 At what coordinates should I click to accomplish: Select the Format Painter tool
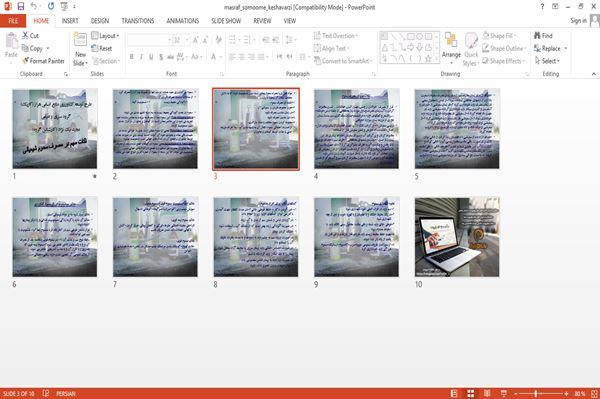[x=43, y=61]
